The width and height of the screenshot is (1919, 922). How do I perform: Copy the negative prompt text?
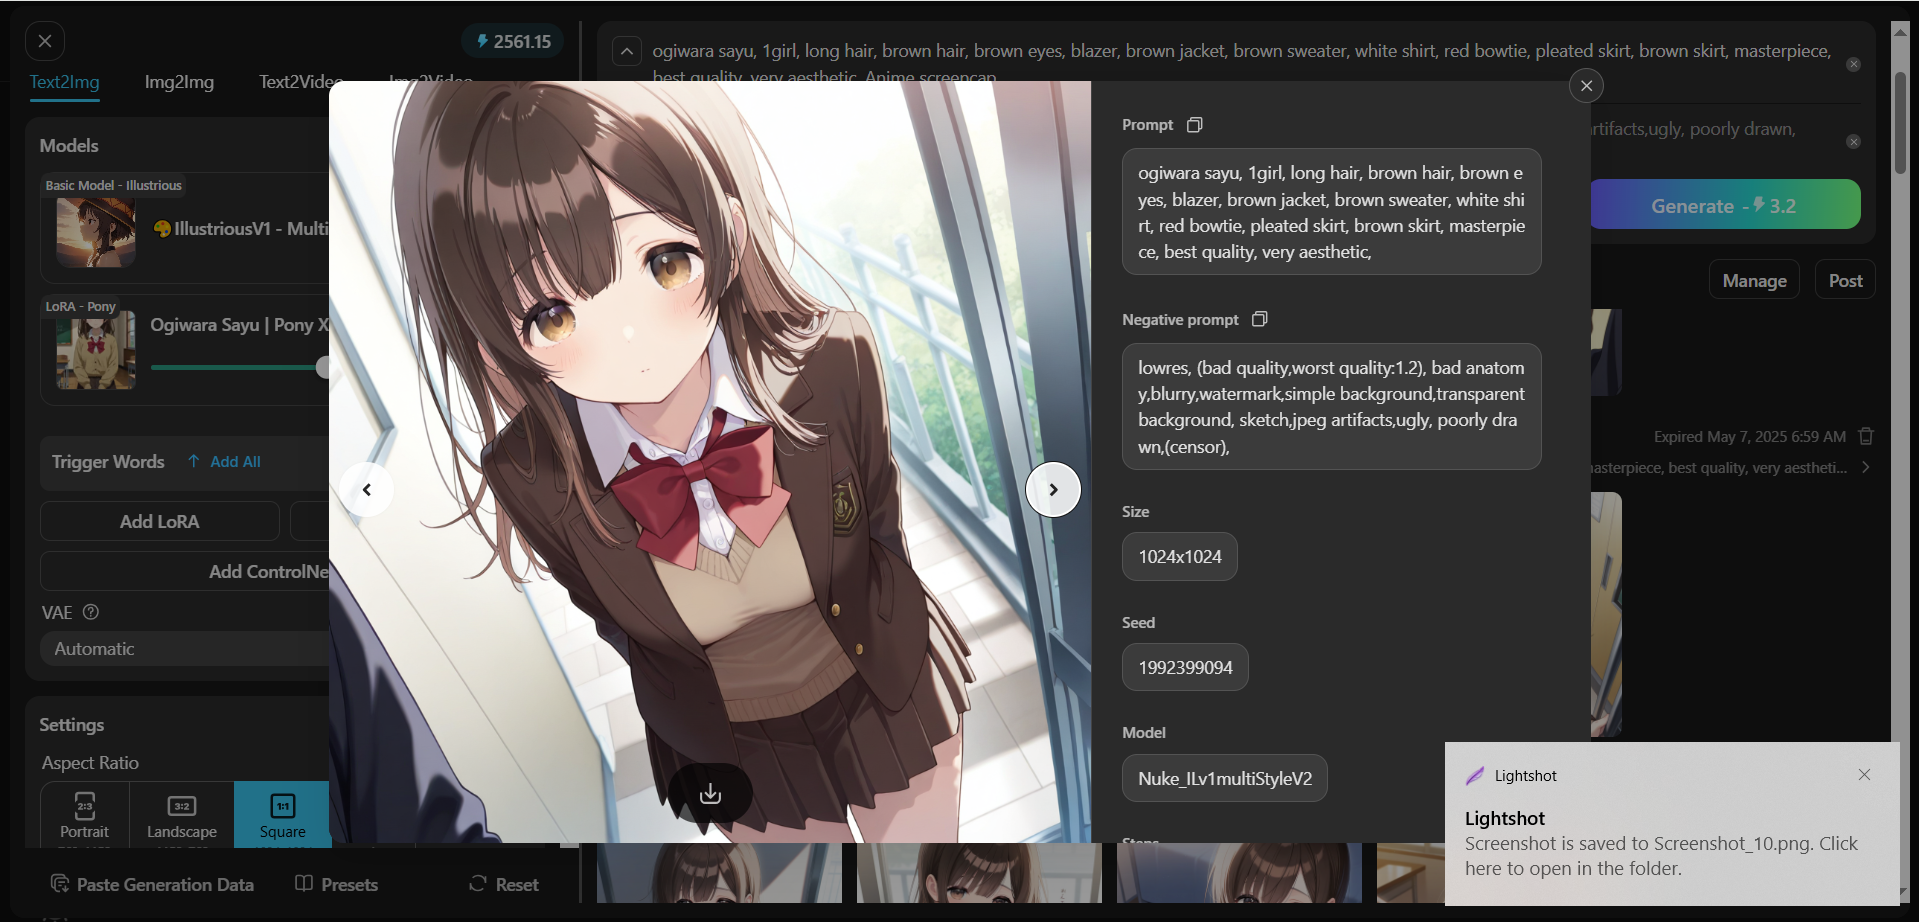[1260, 319]
